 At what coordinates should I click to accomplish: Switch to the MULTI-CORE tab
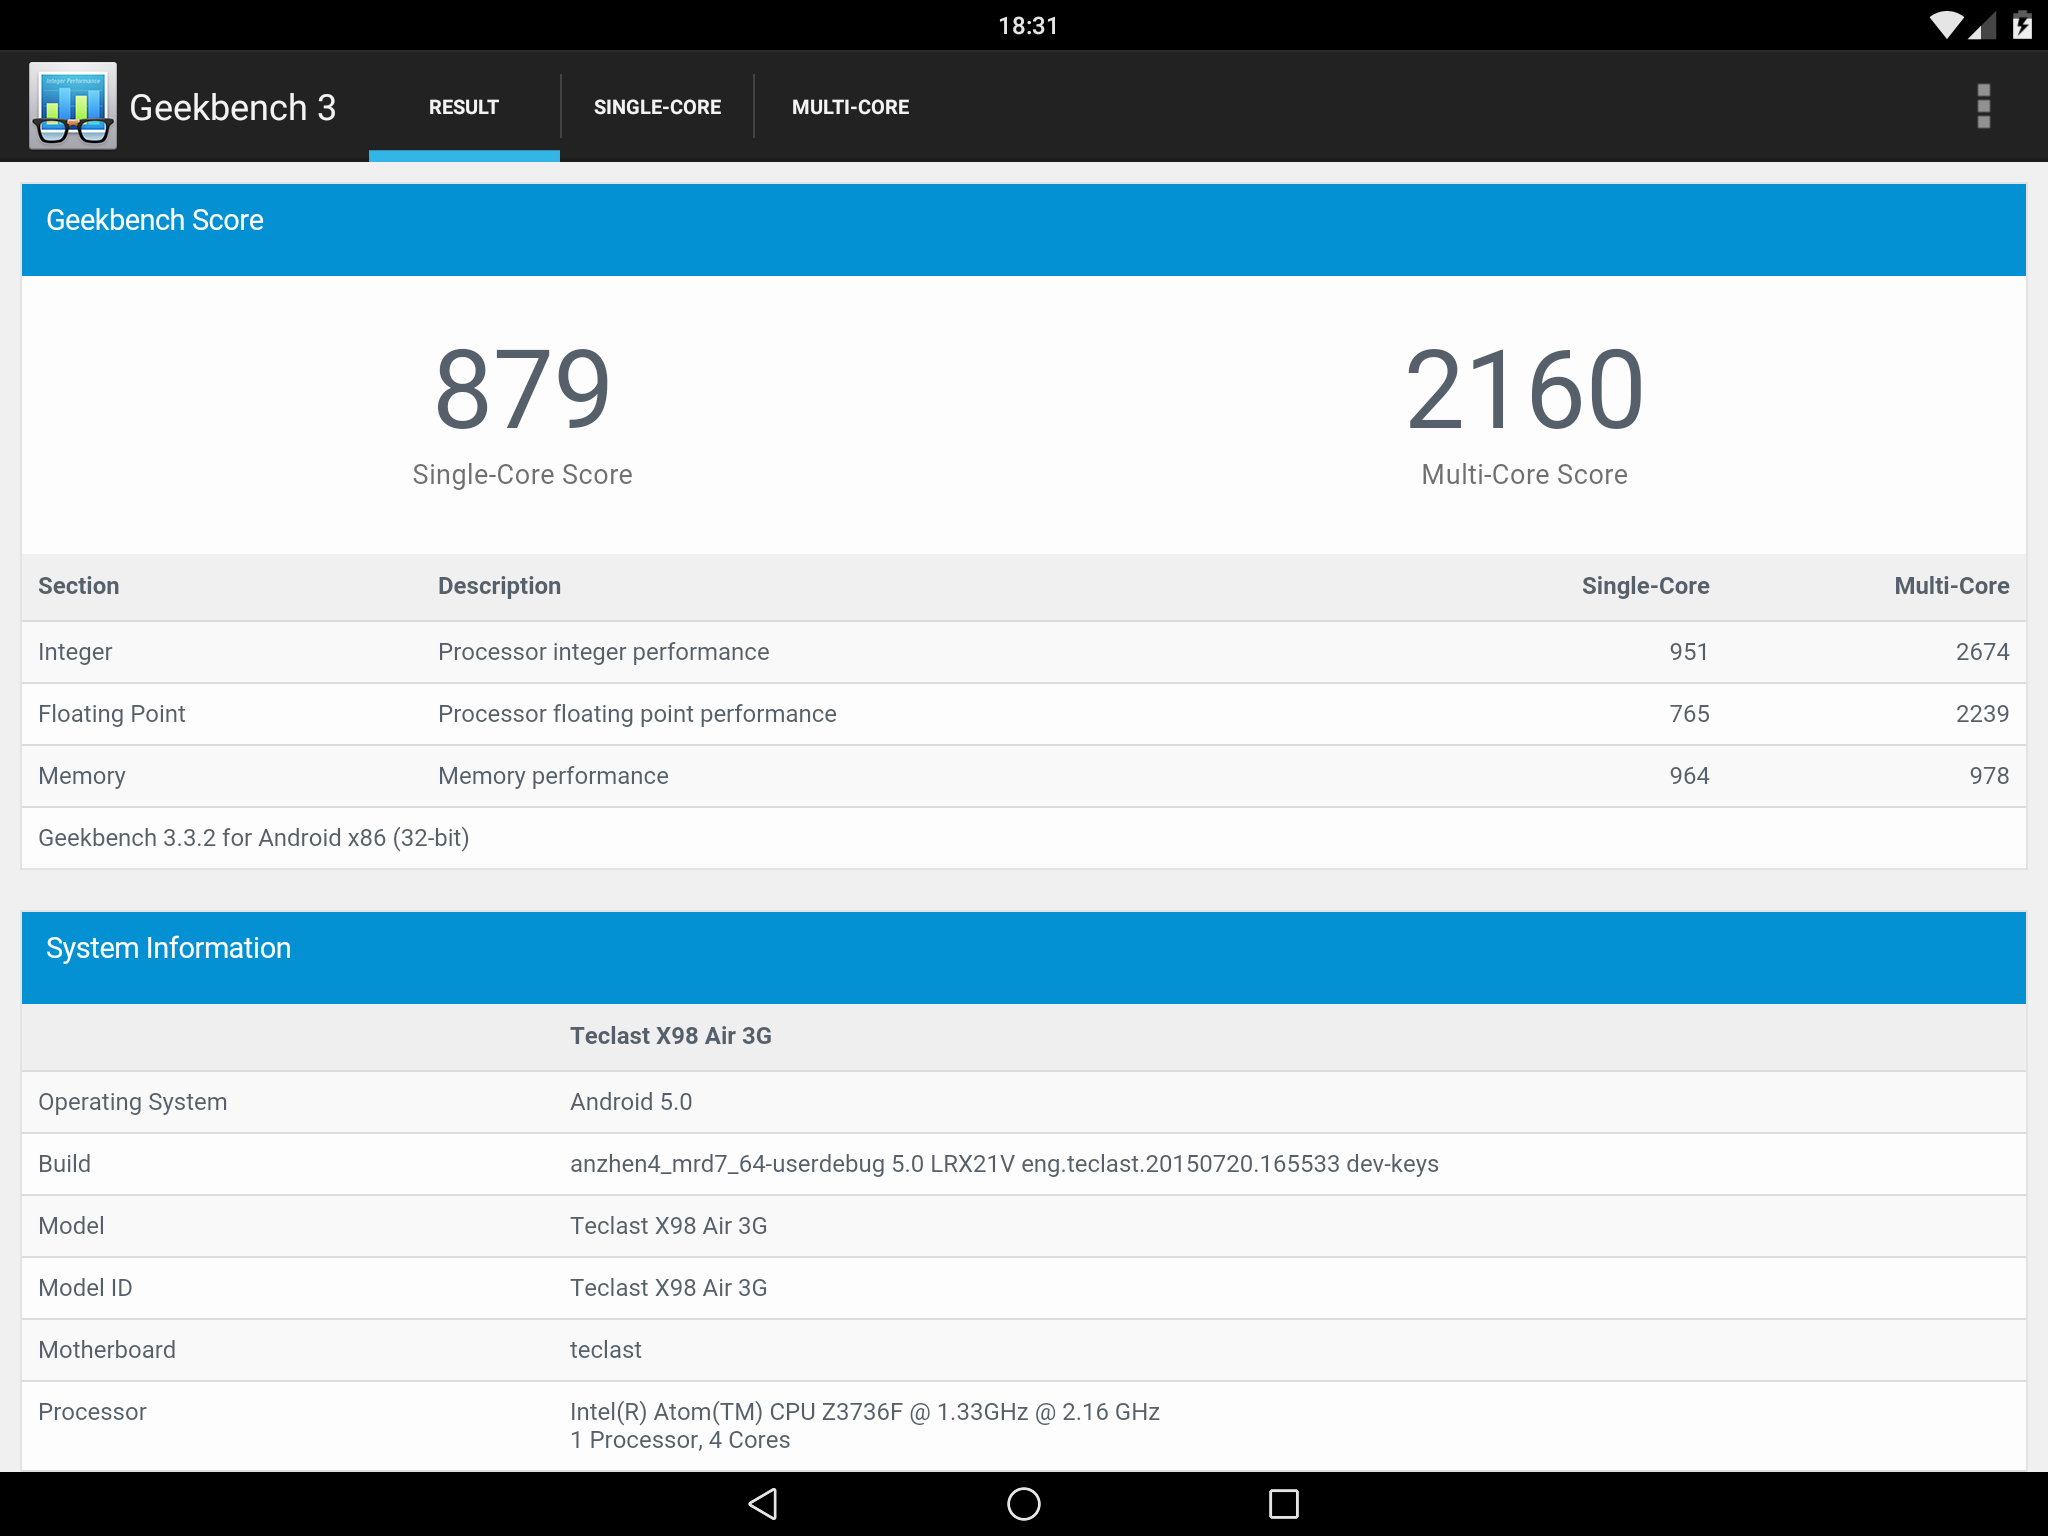[x=850, y=107]
